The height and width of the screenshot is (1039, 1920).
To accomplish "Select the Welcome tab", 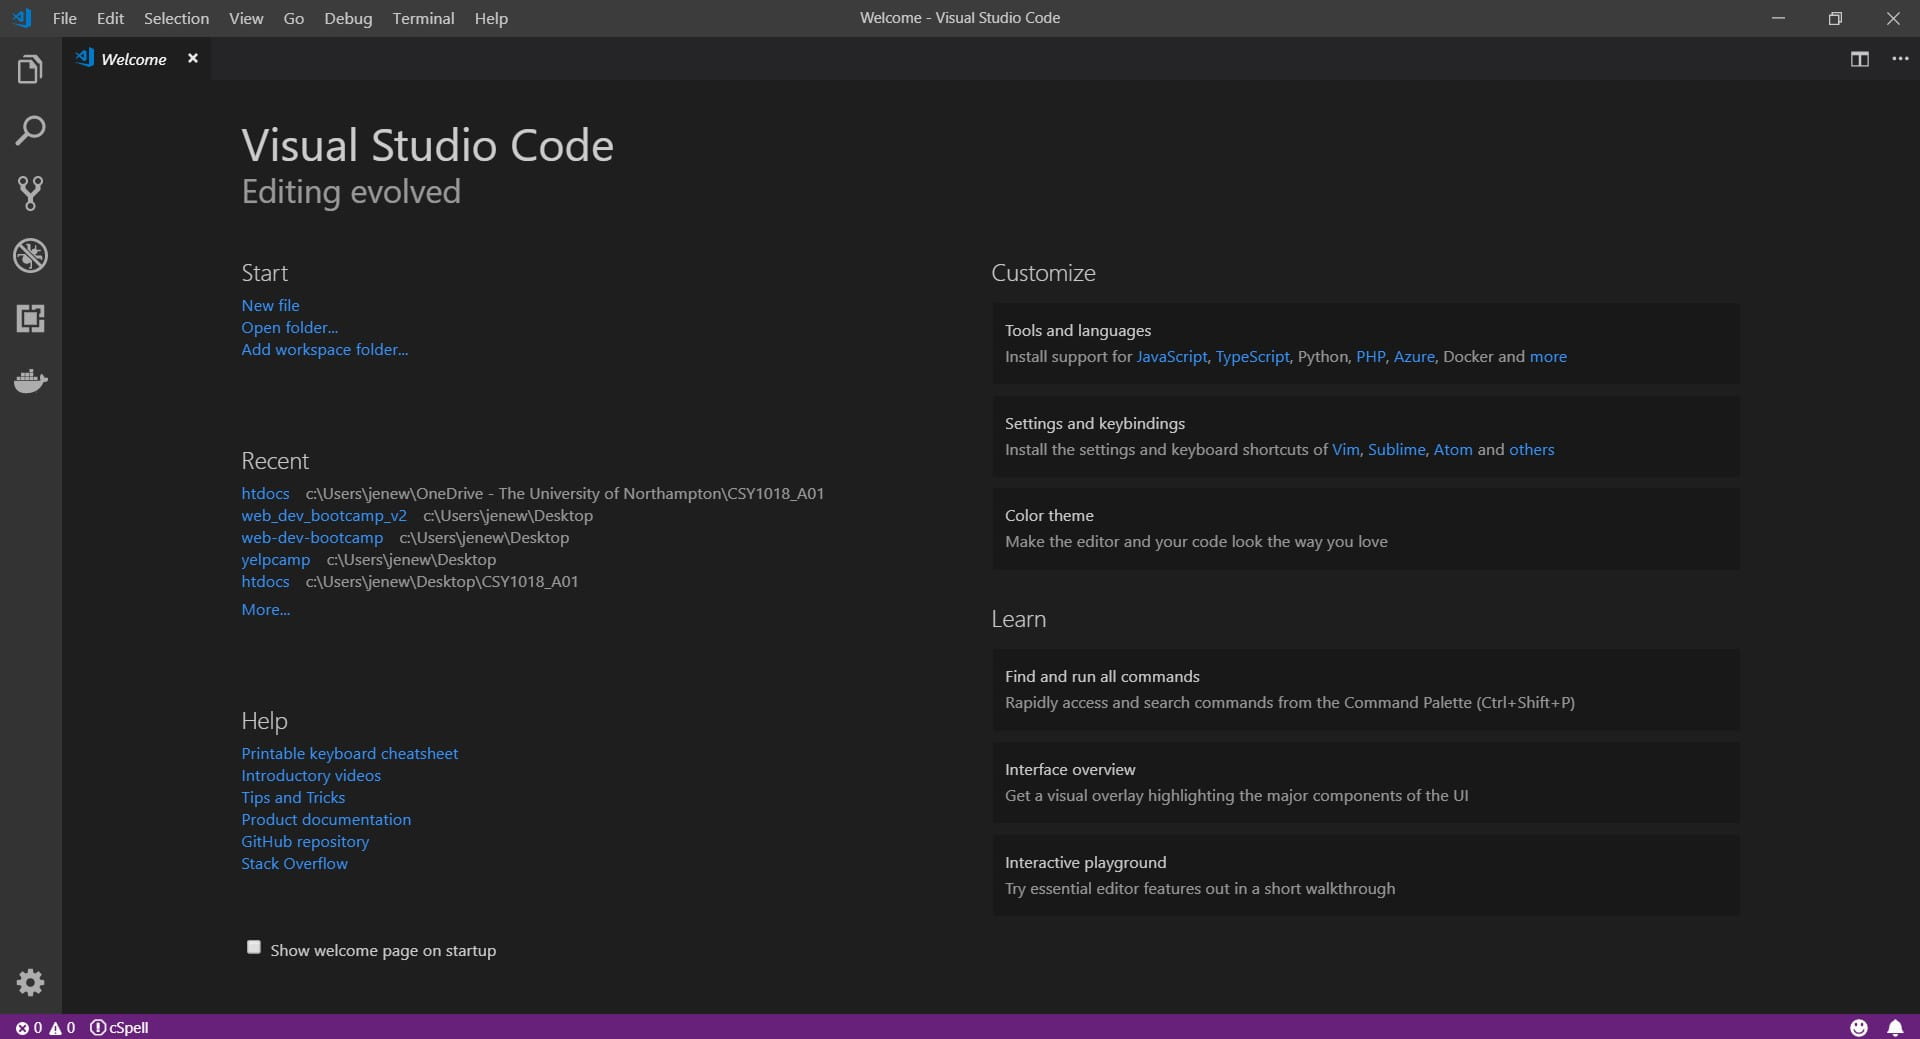I will click(134, 59).
